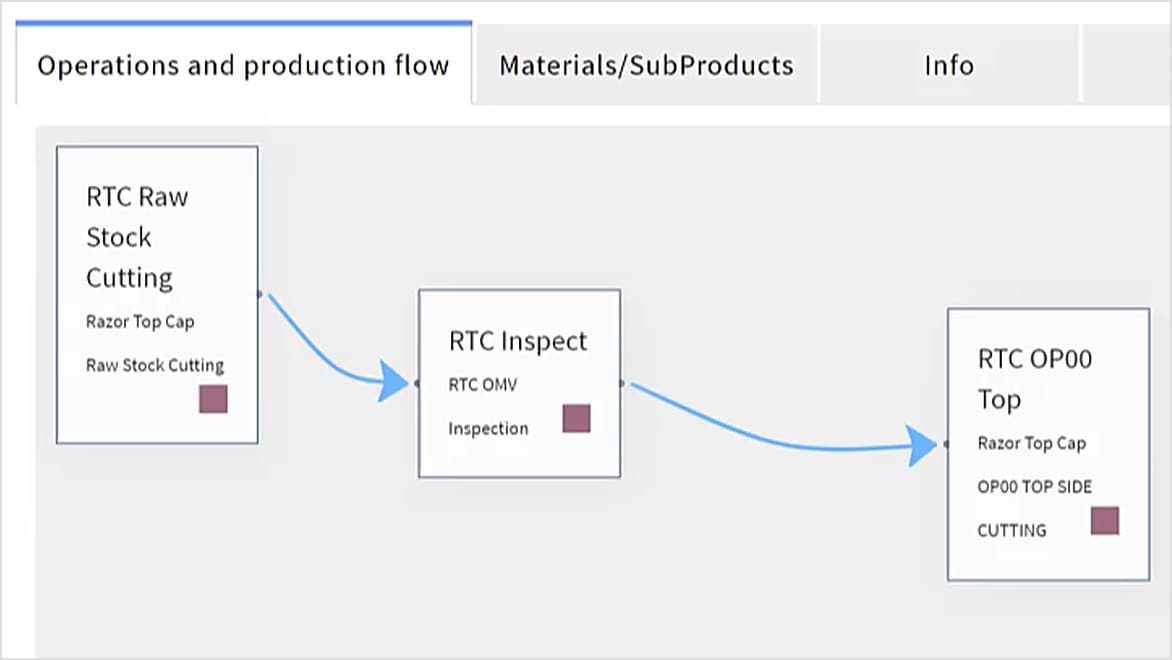Open the Info tab
1172x660 pixels.
click(948, 65)
